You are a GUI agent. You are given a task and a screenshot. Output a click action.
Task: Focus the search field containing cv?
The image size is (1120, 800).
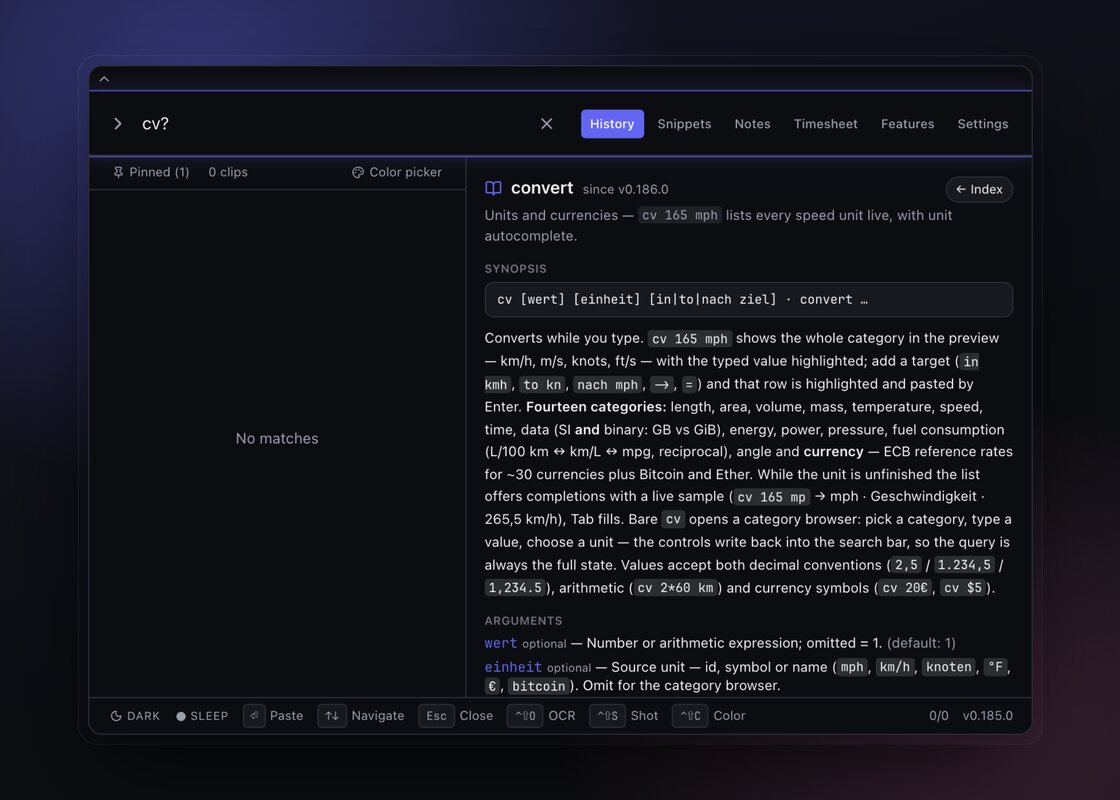(332, 124)
